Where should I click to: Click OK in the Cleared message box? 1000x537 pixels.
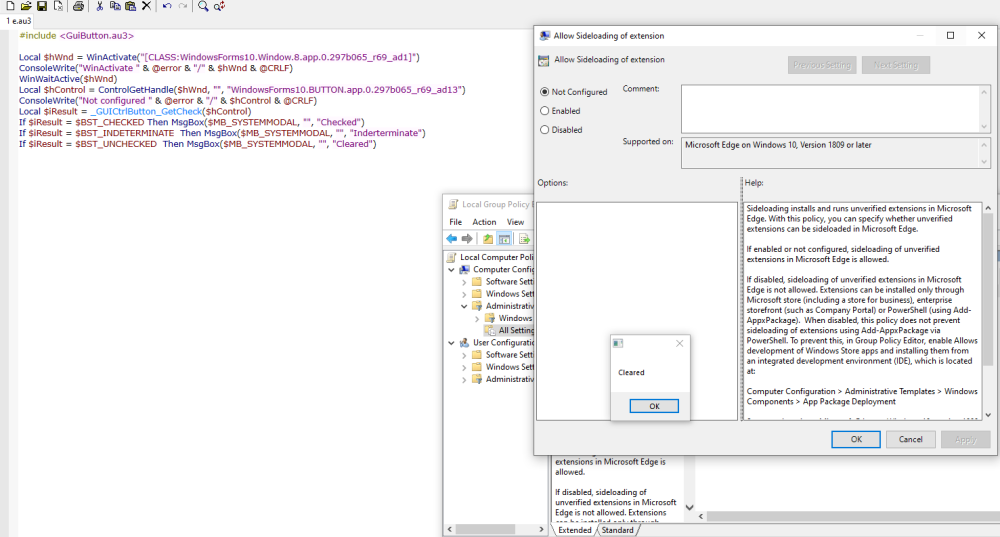tap(654, 406)
